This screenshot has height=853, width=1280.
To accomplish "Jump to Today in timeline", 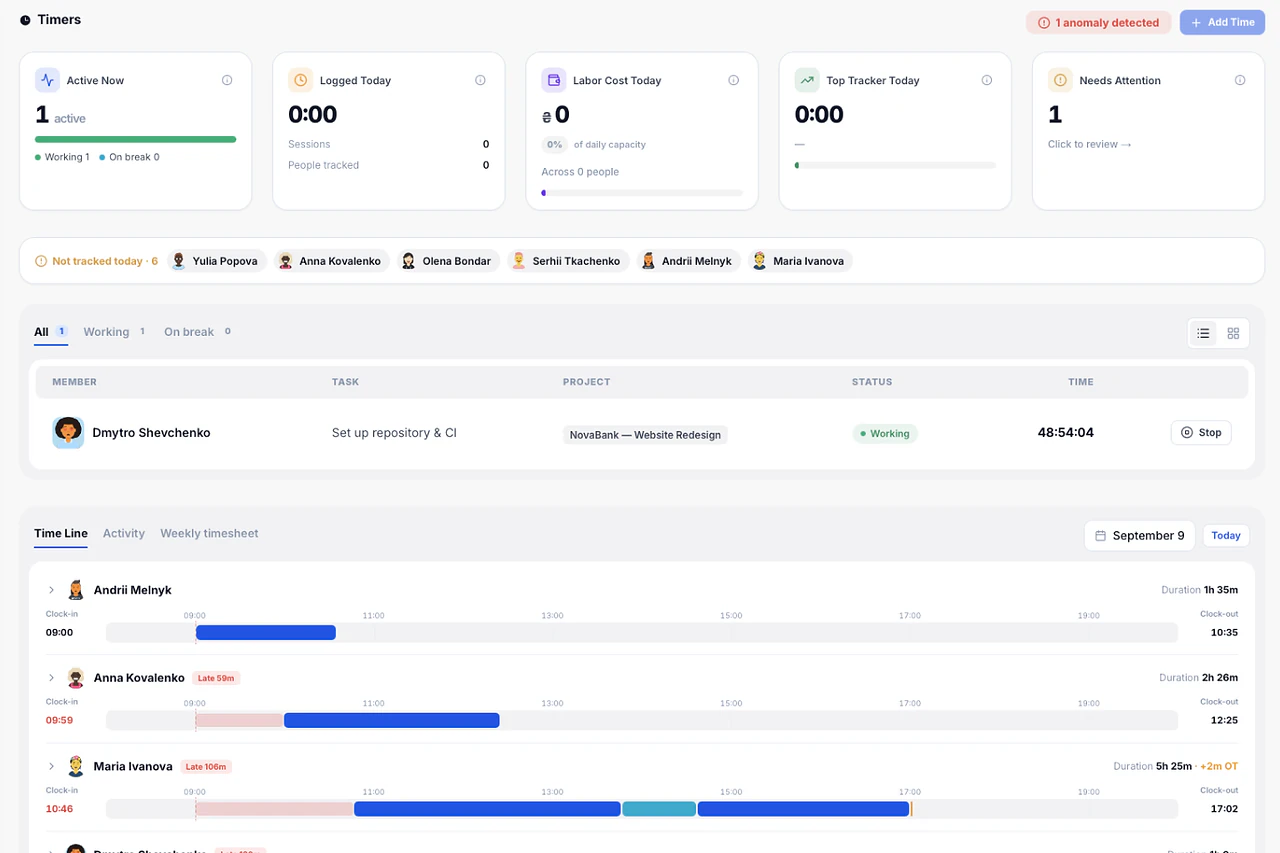I will click(x=1226, y=536).
